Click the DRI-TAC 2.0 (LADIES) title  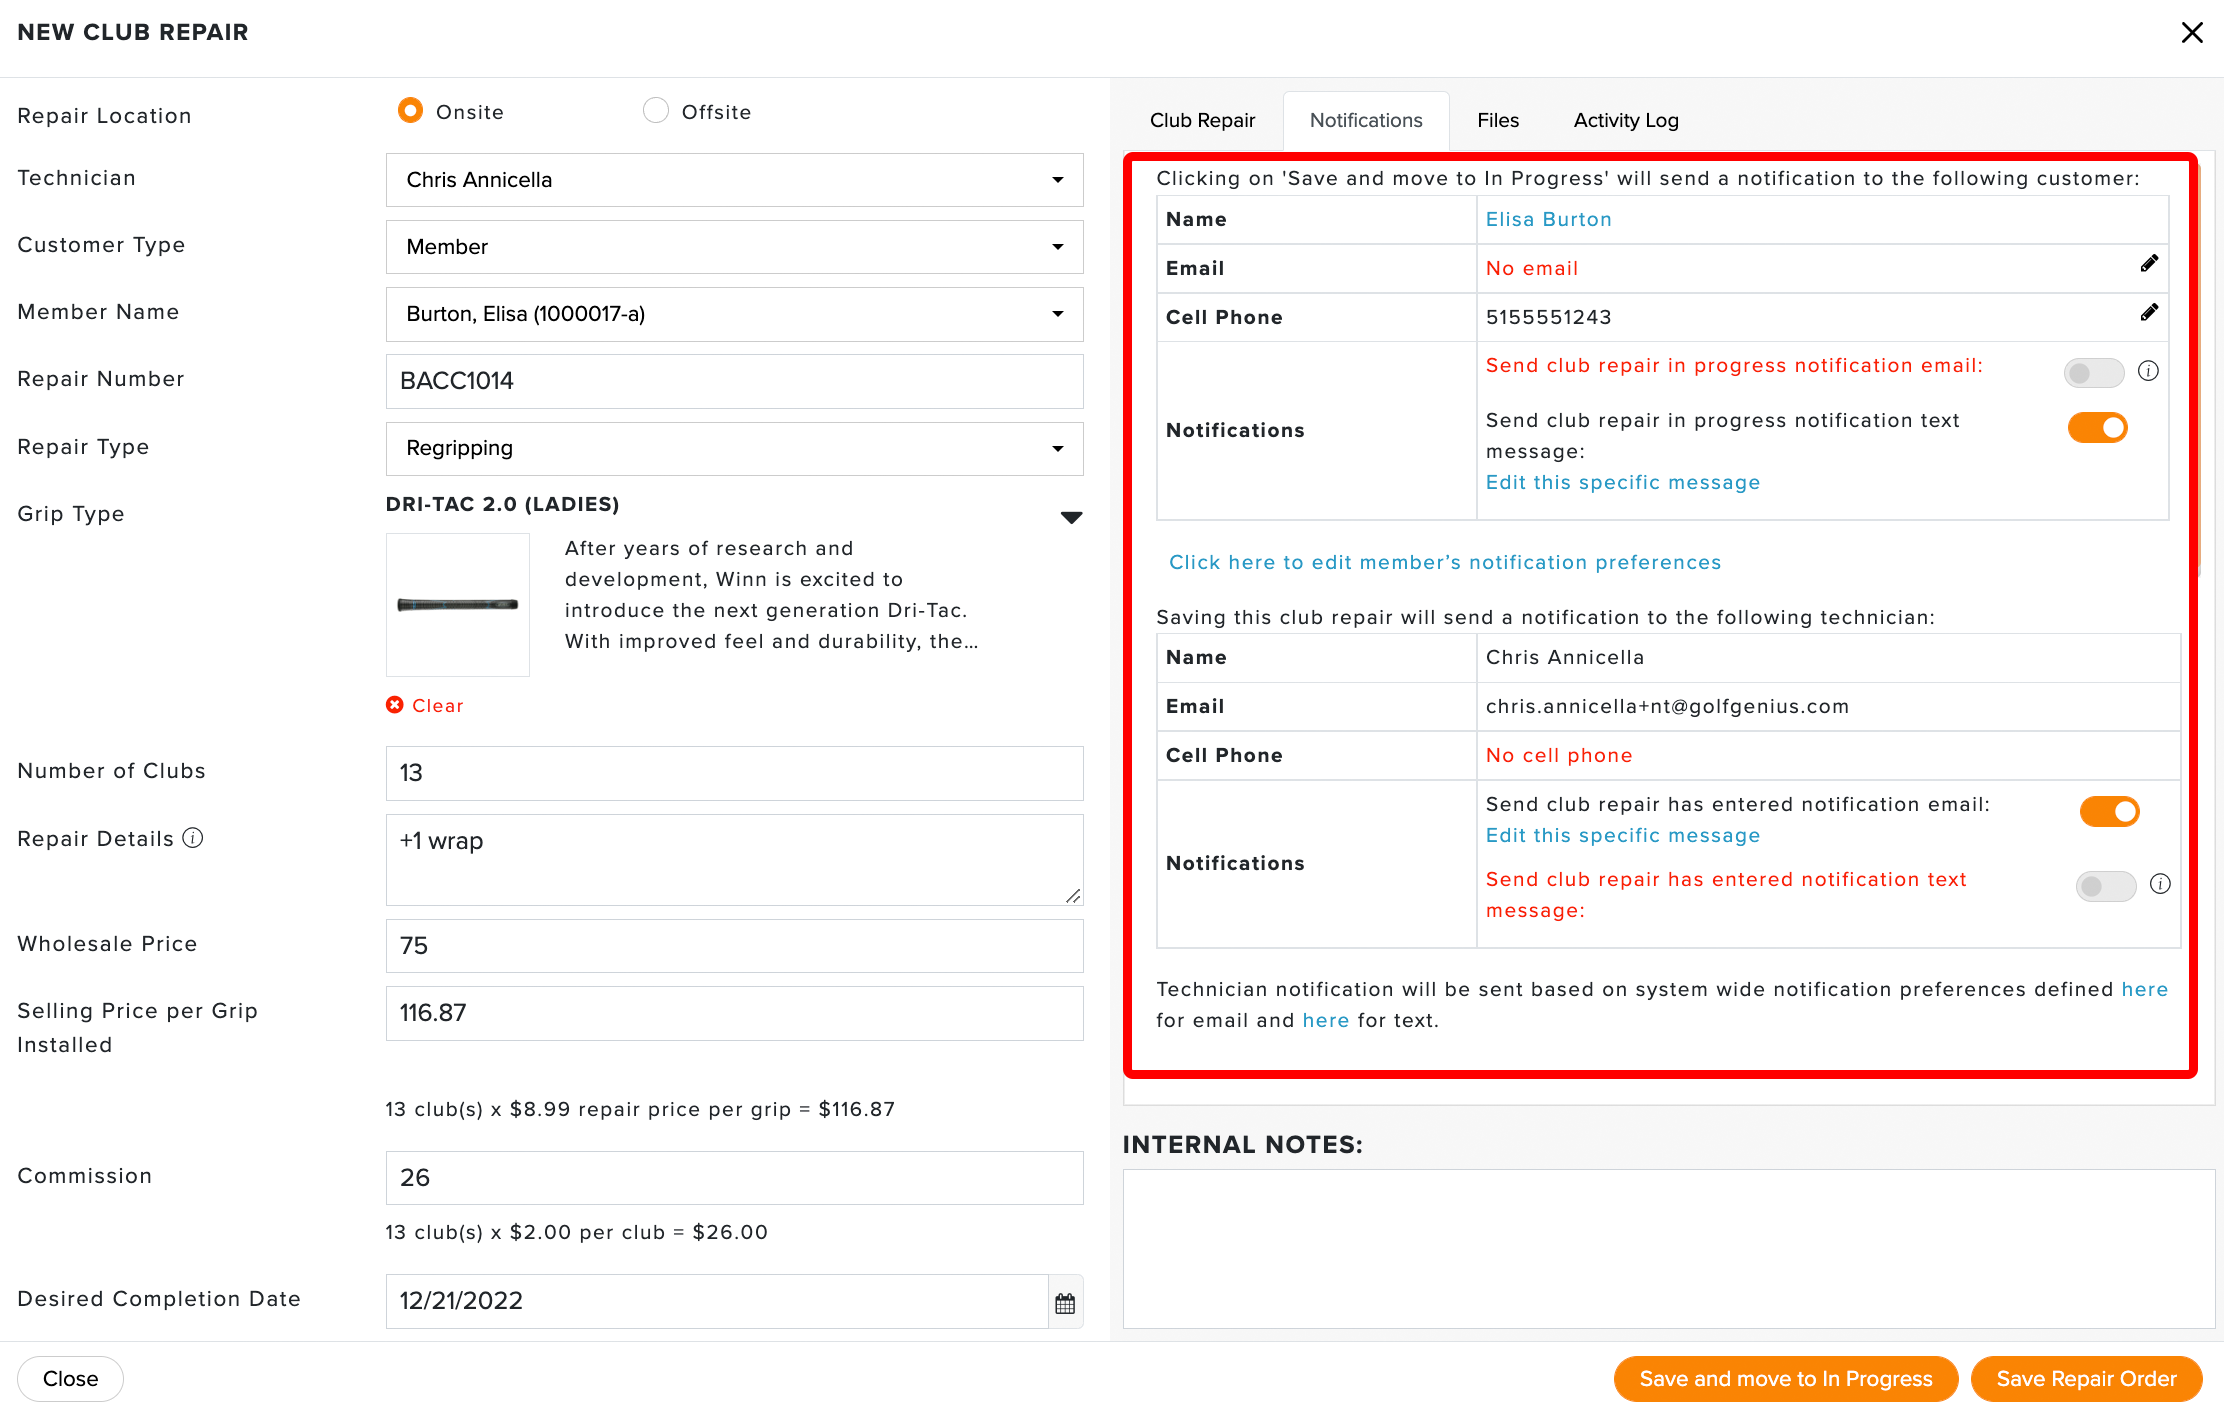503,504
